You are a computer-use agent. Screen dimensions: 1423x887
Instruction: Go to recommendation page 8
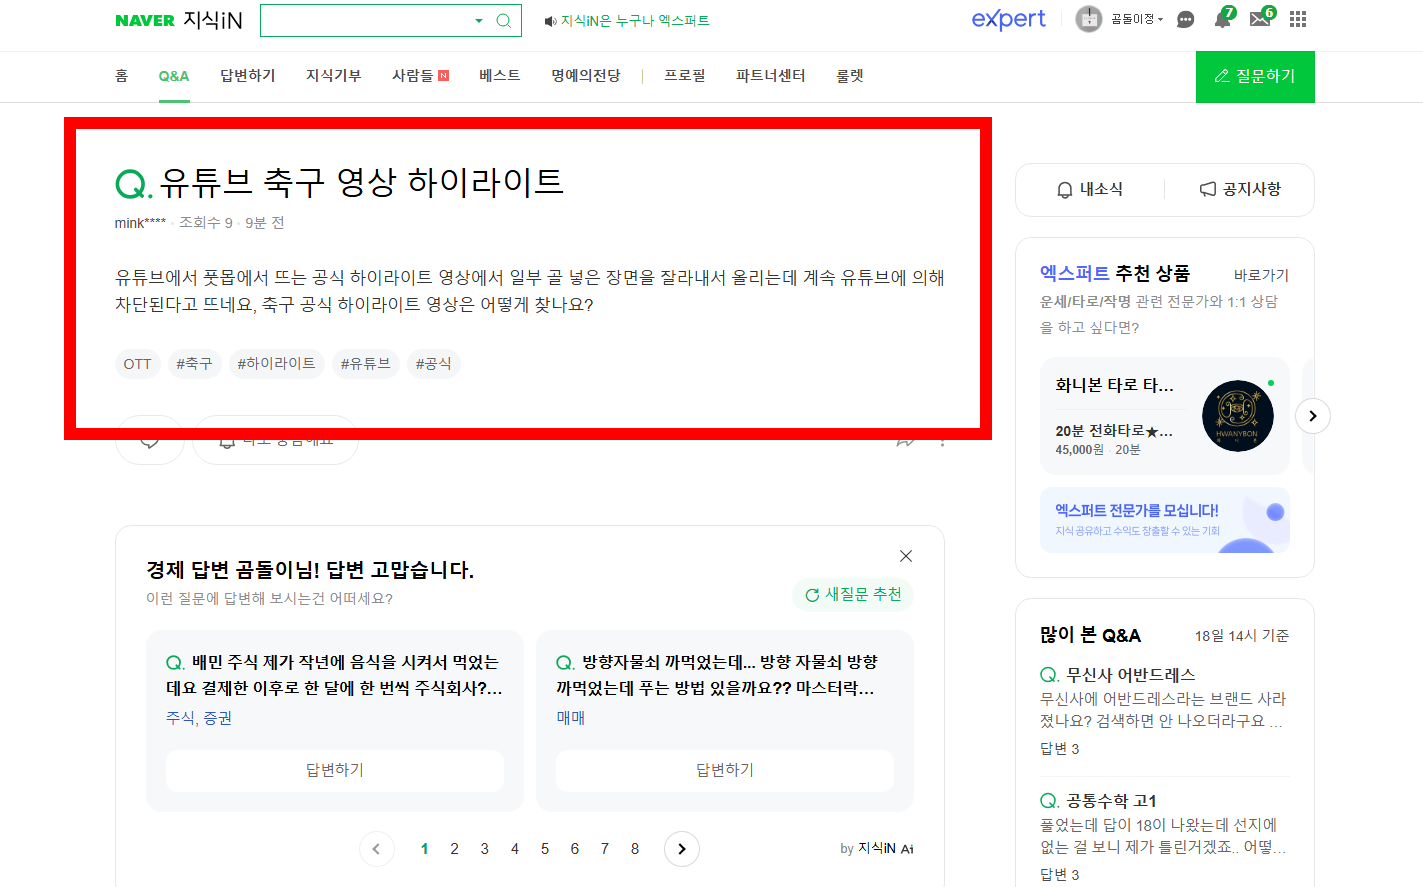[635, 849]
